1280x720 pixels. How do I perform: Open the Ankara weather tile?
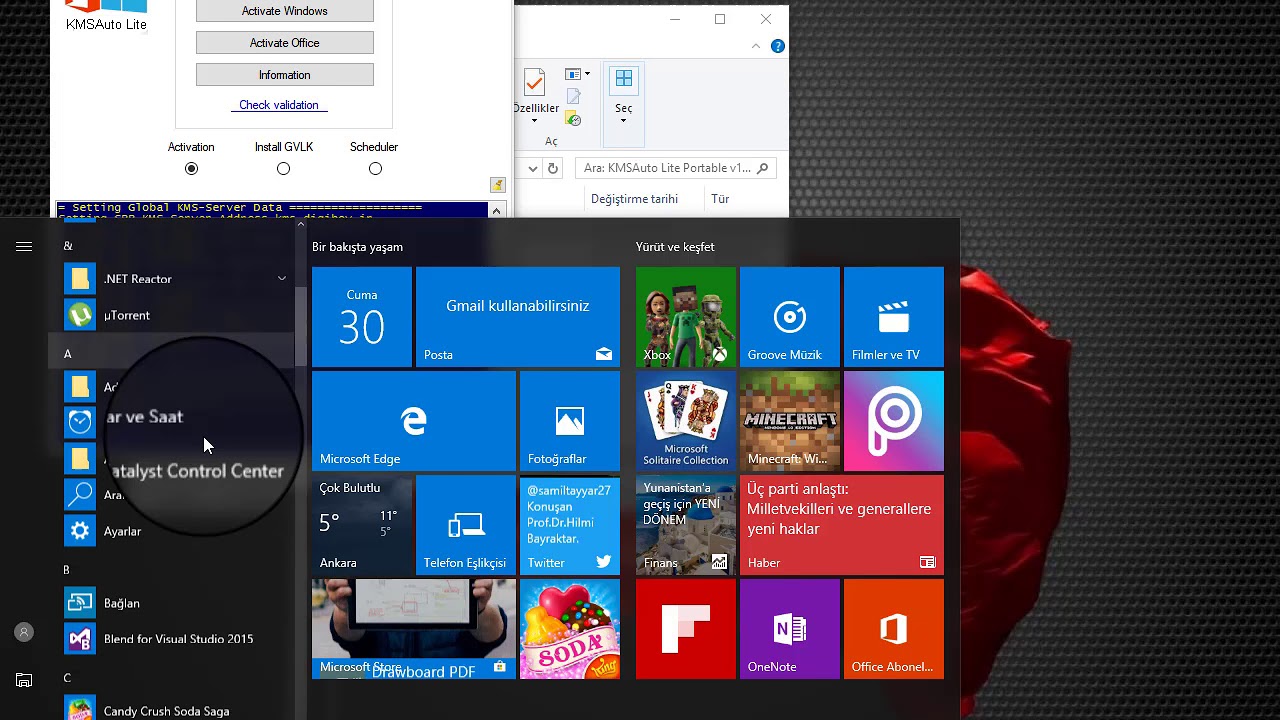click(x=362, y=525)
